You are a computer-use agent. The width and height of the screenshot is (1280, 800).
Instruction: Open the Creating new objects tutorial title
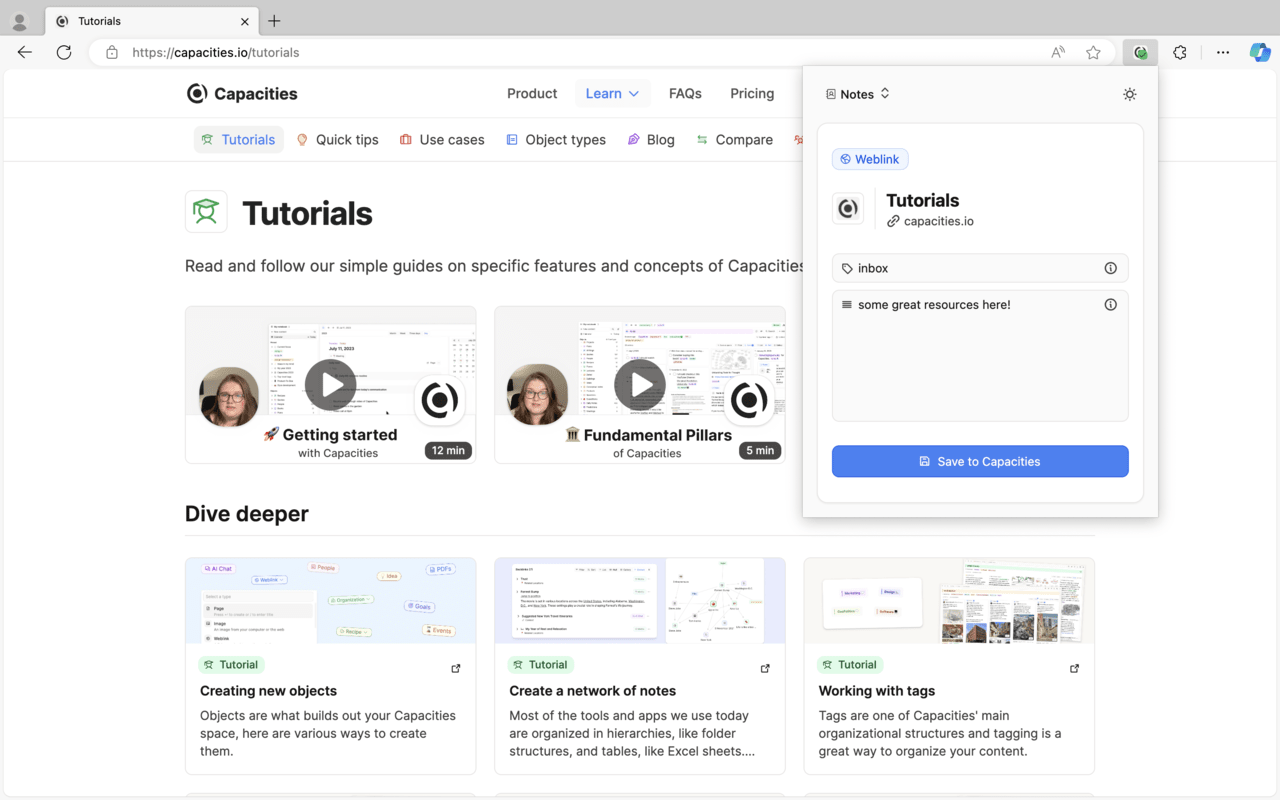pyautogui.click(x=268, y=691)
